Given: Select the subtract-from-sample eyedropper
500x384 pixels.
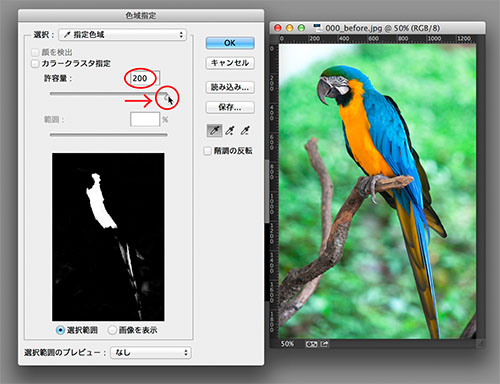Looking at the screenshot, I should click(245, 131).
